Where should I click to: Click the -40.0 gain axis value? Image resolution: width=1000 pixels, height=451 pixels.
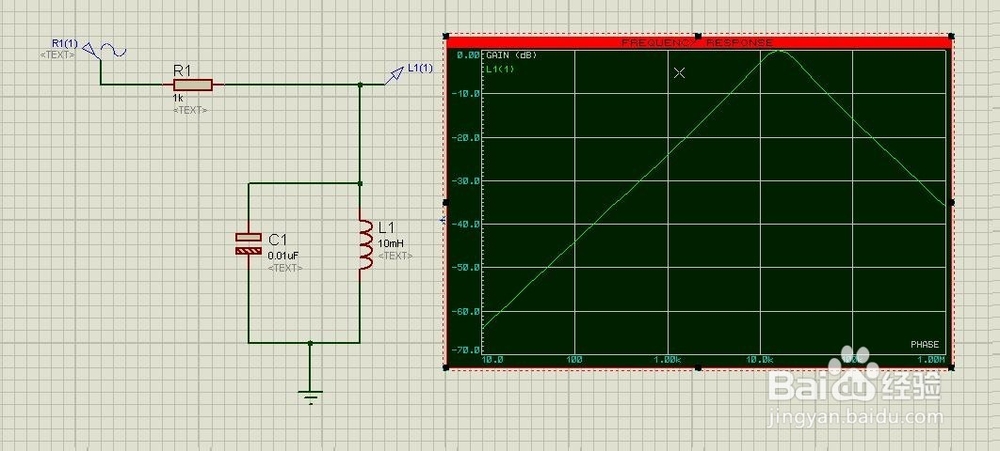coord(465,224)
